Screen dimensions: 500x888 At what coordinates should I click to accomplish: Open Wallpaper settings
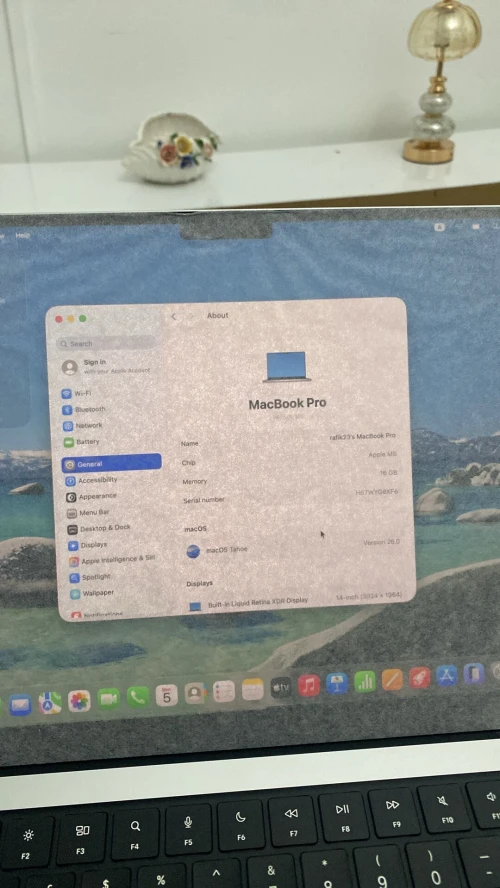point(92,593)
